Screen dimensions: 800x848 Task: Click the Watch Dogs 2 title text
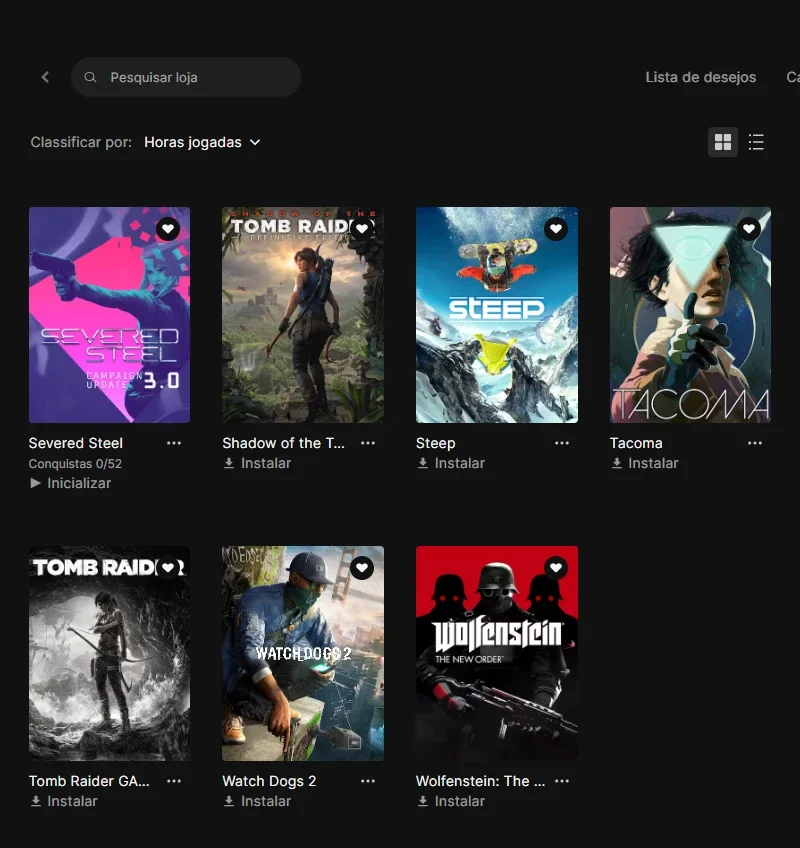point(269,781)
